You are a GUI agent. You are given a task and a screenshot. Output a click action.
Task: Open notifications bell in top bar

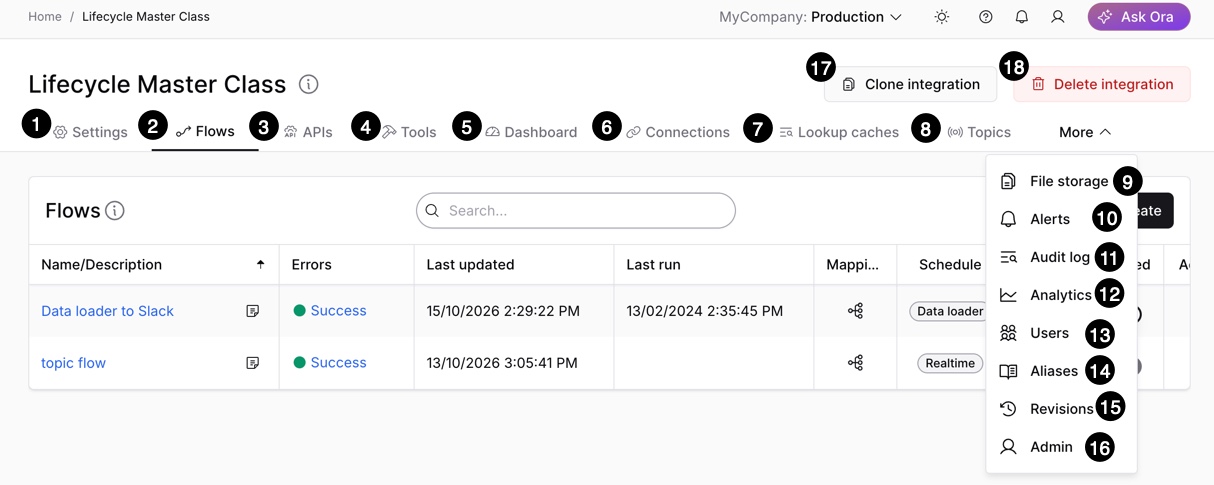[x=1021, y=17]
